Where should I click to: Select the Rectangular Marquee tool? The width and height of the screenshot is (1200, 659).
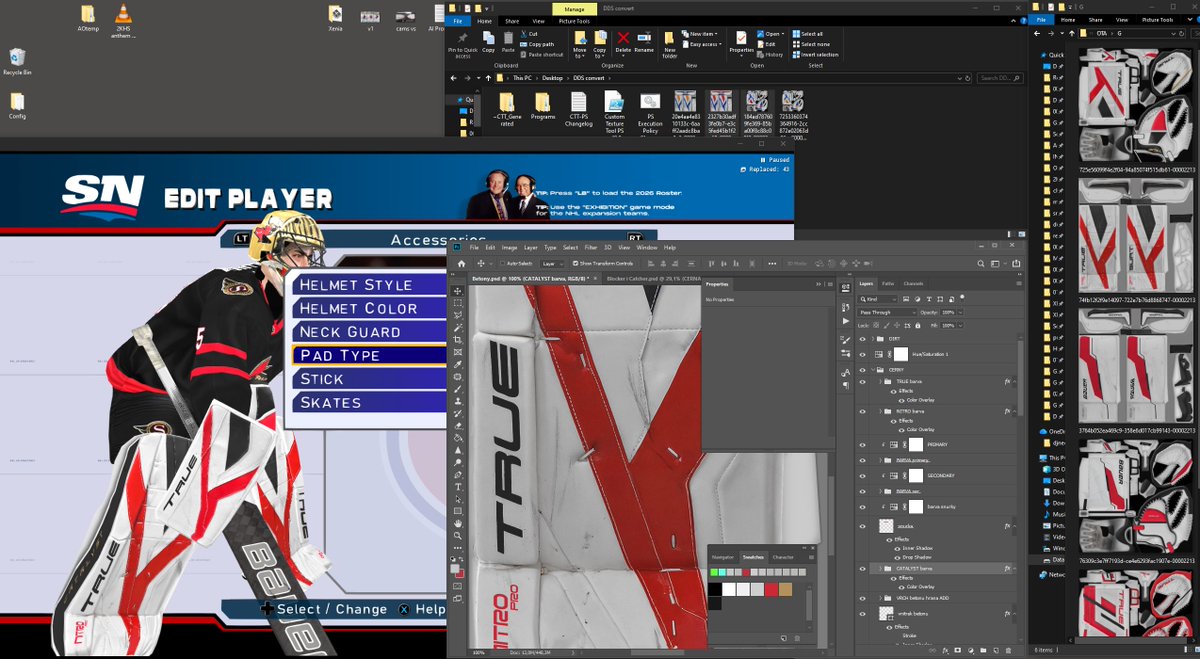point(458,303)
